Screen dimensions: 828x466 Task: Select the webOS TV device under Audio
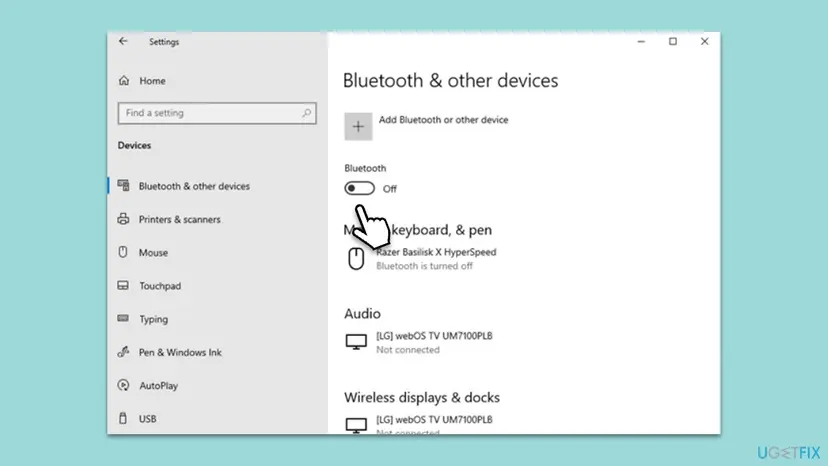pos(434,335)
